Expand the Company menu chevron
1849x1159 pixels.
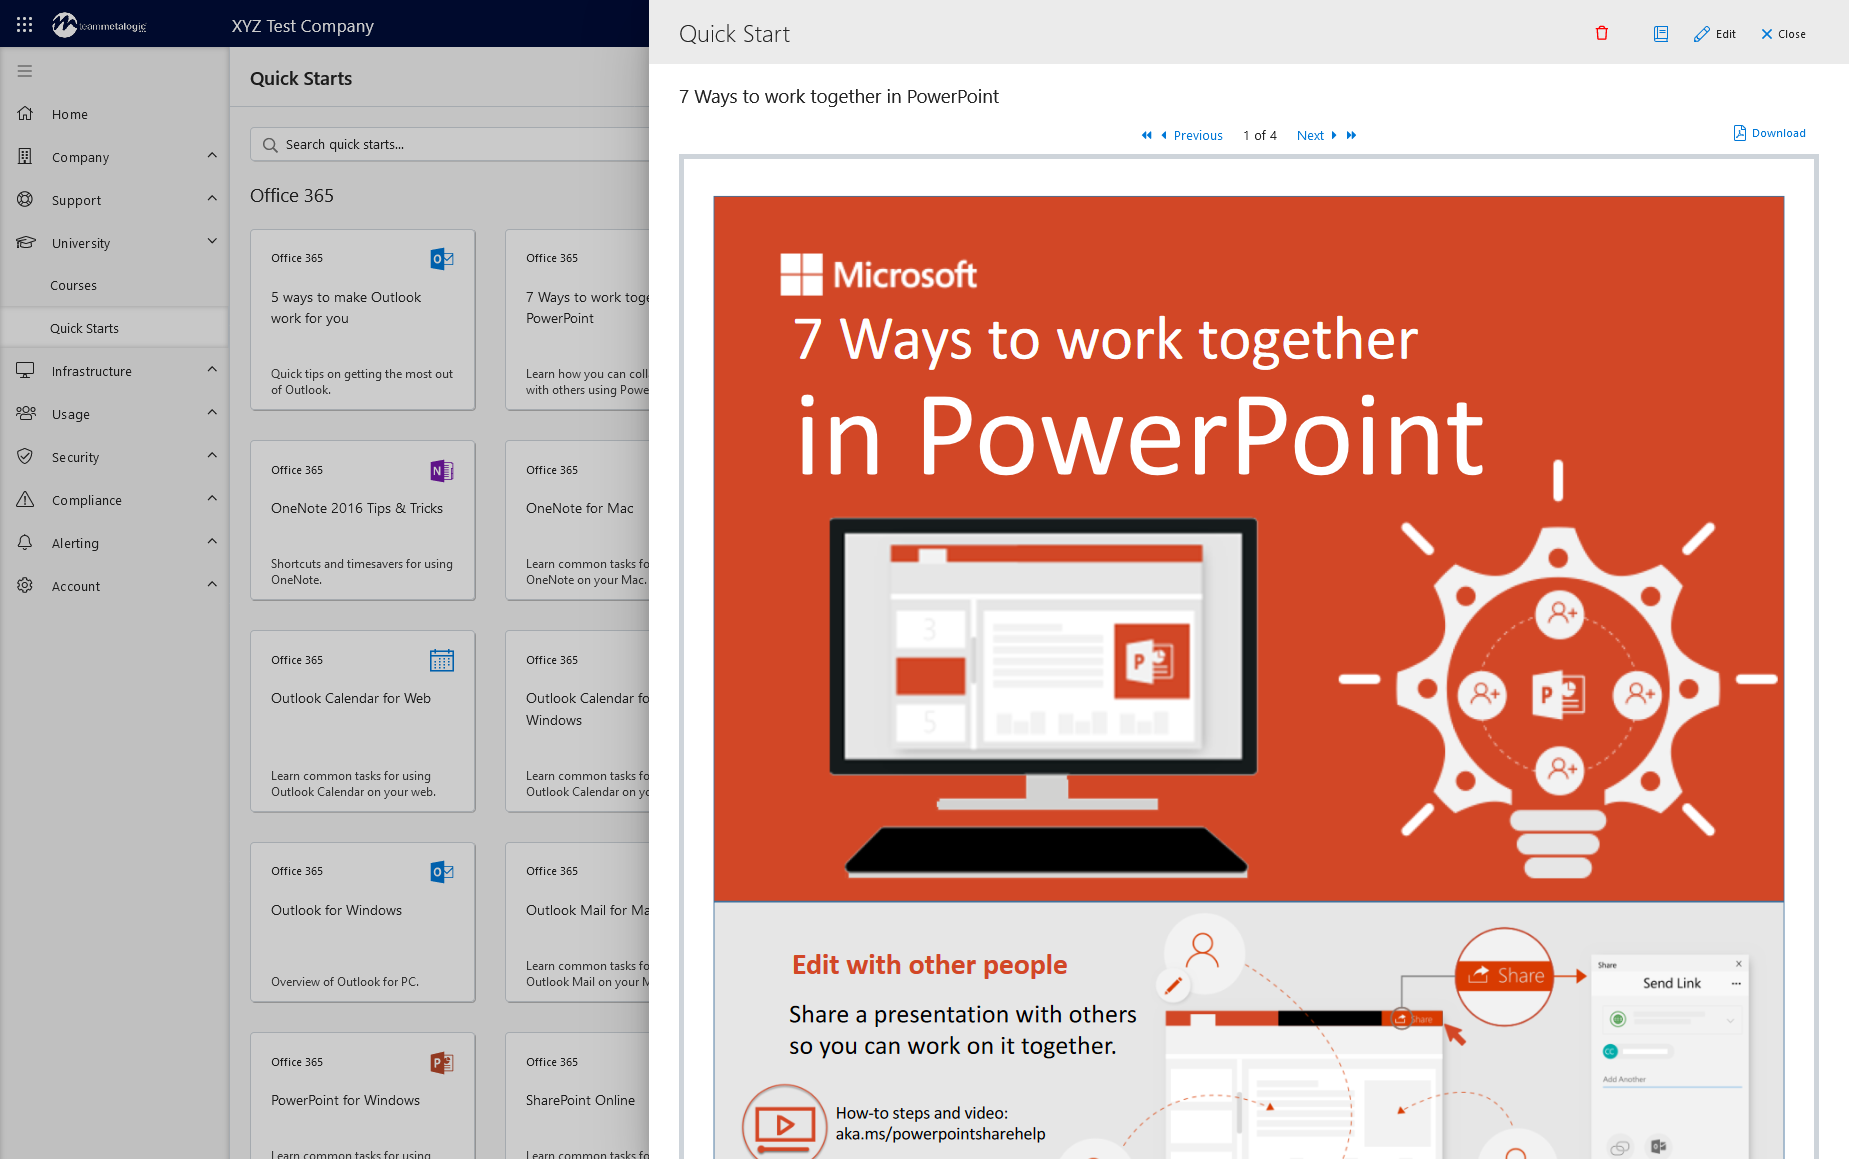[212, 155]
